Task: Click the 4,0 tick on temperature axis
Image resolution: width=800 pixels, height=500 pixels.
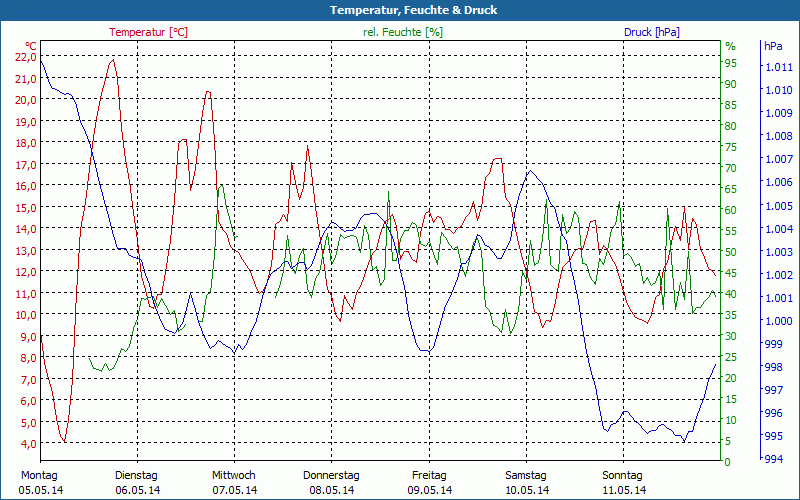Action: pos(27,443)
